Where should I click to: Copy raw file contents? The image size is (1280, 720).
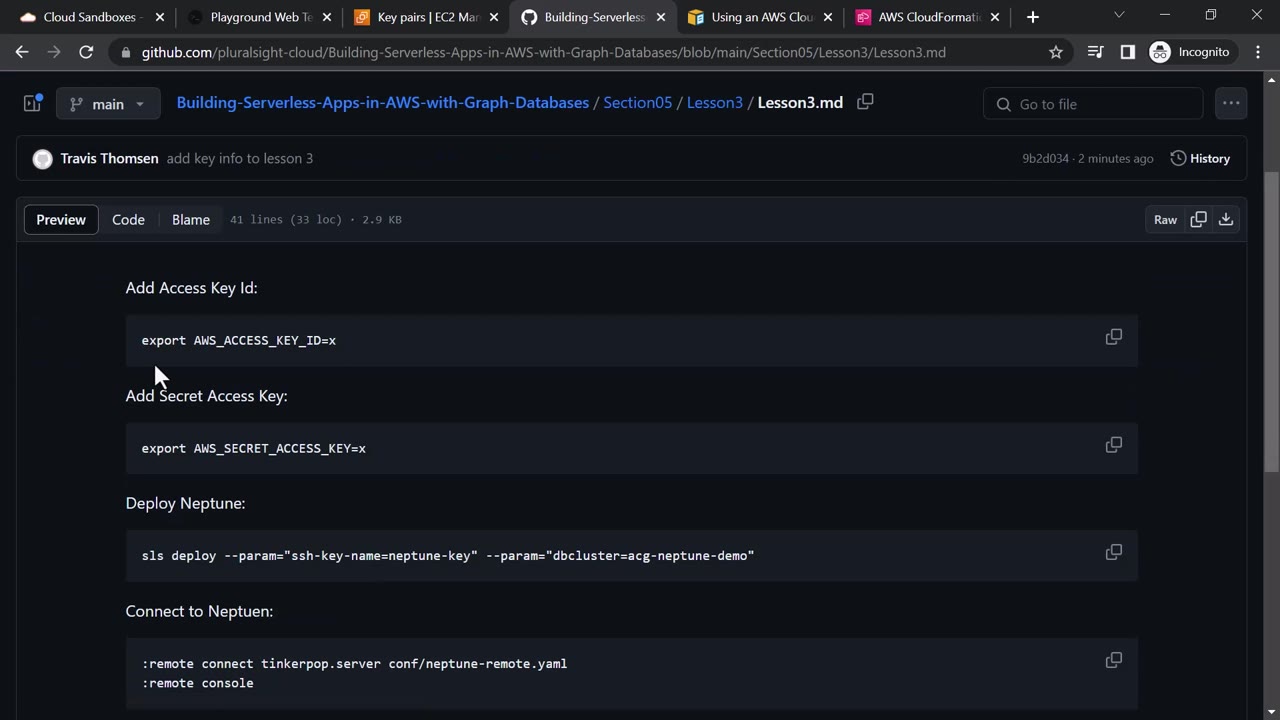(1198, 220)
